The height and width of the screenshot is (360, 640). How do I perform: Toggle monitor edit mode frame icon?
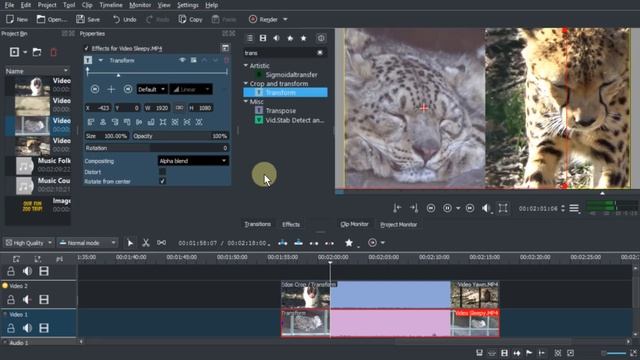click(503, 208)
